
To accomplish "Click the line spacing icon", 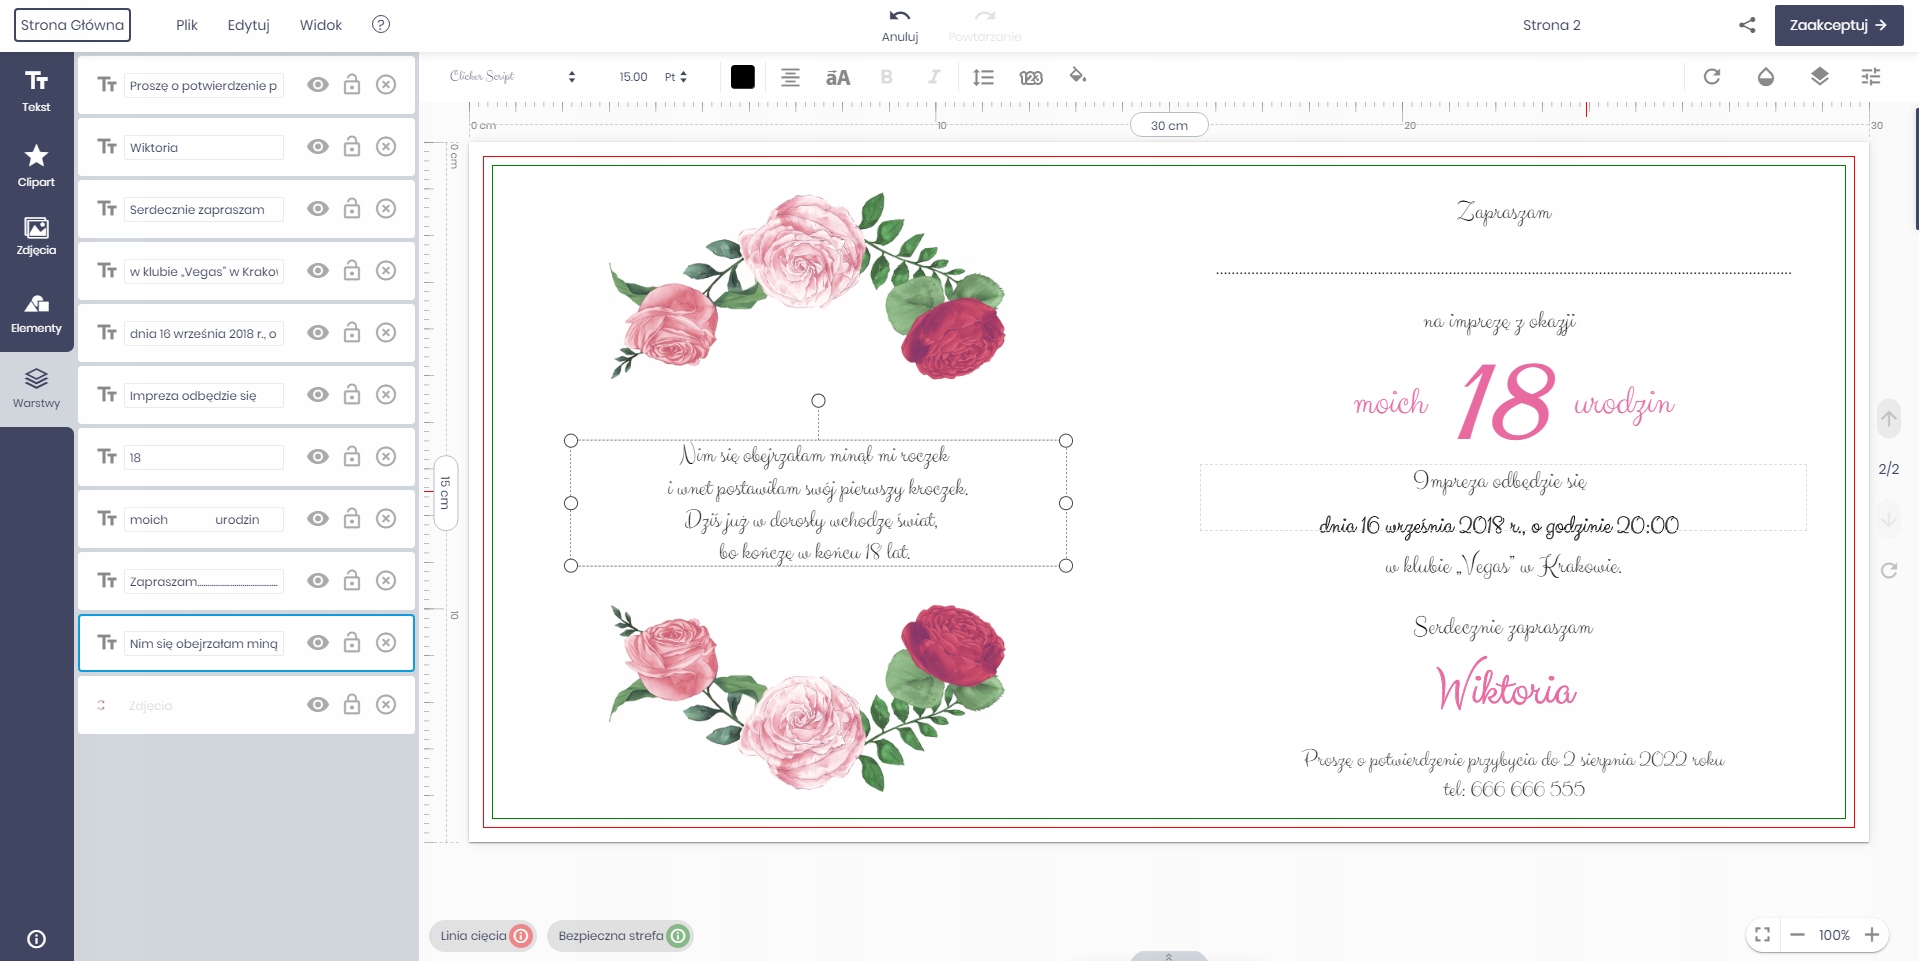I will 983,77.
